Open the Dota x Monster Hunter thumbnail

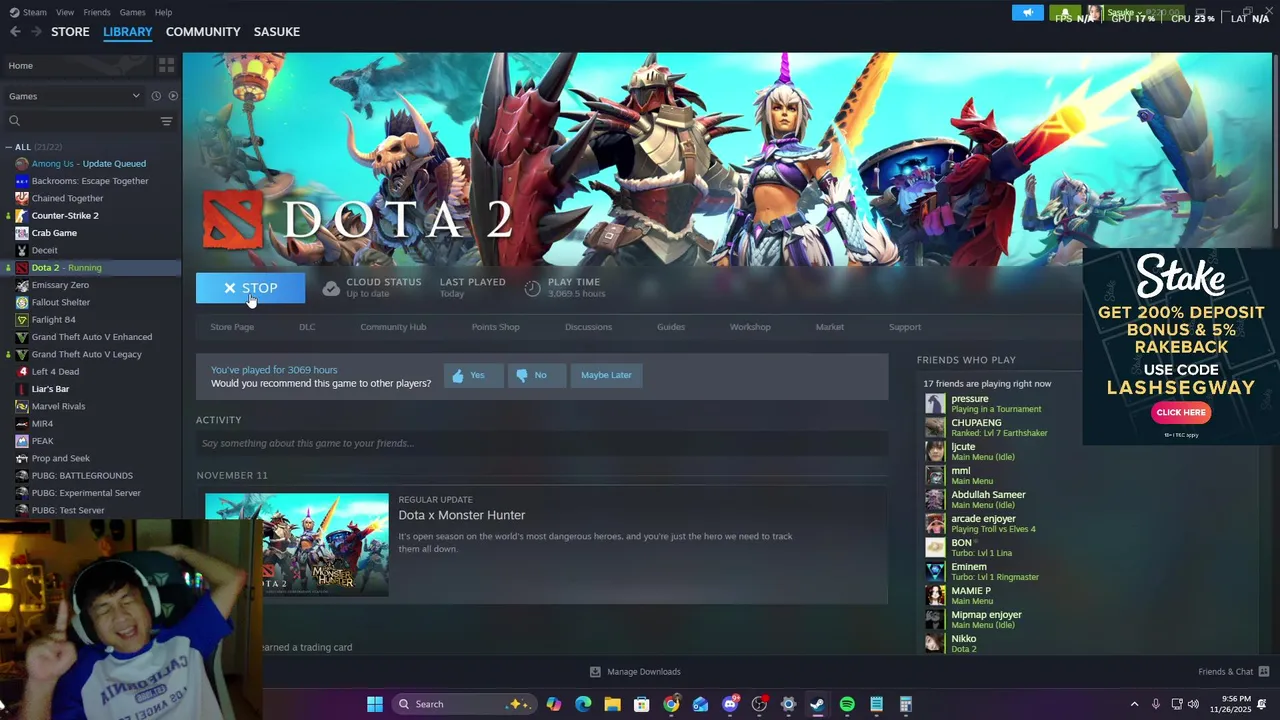(297, 545)
